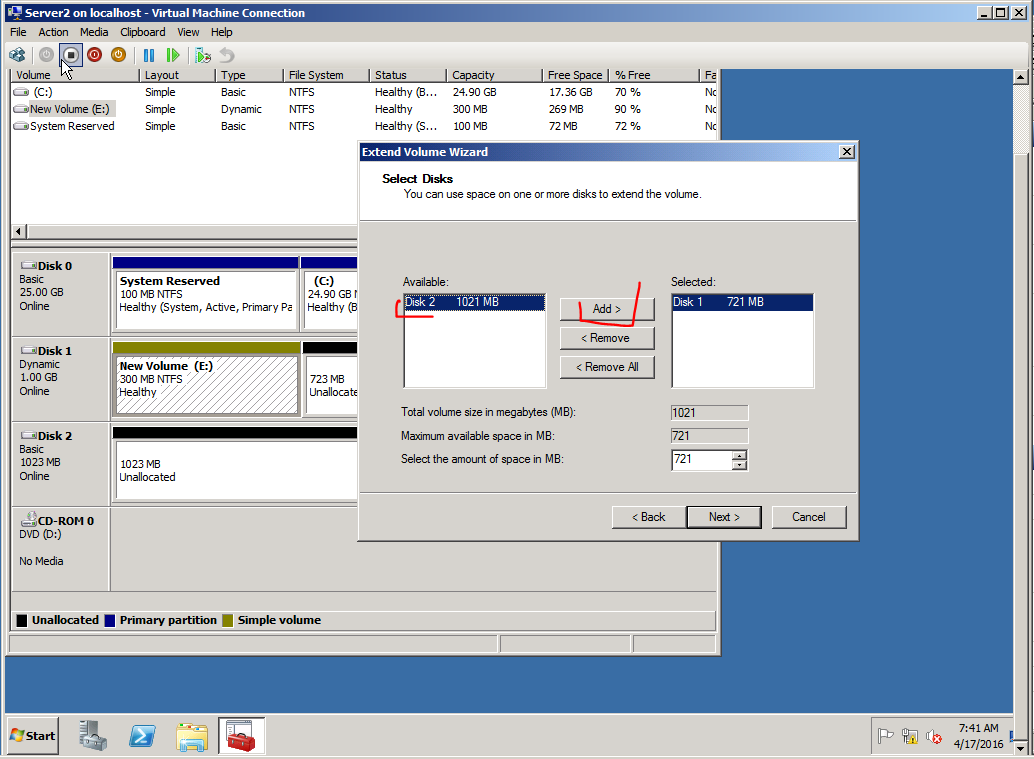1034x759 pixels.
Task: Click the taskbar clock showing 7:41 AM
Action: click(979, 736)
